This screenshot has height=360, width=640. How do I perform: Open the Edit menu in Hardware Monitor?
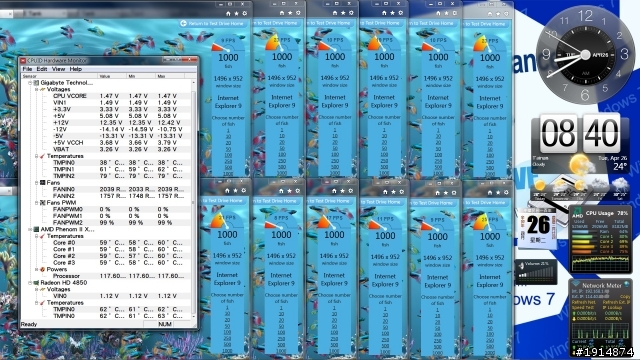click(x=42, y=69)
